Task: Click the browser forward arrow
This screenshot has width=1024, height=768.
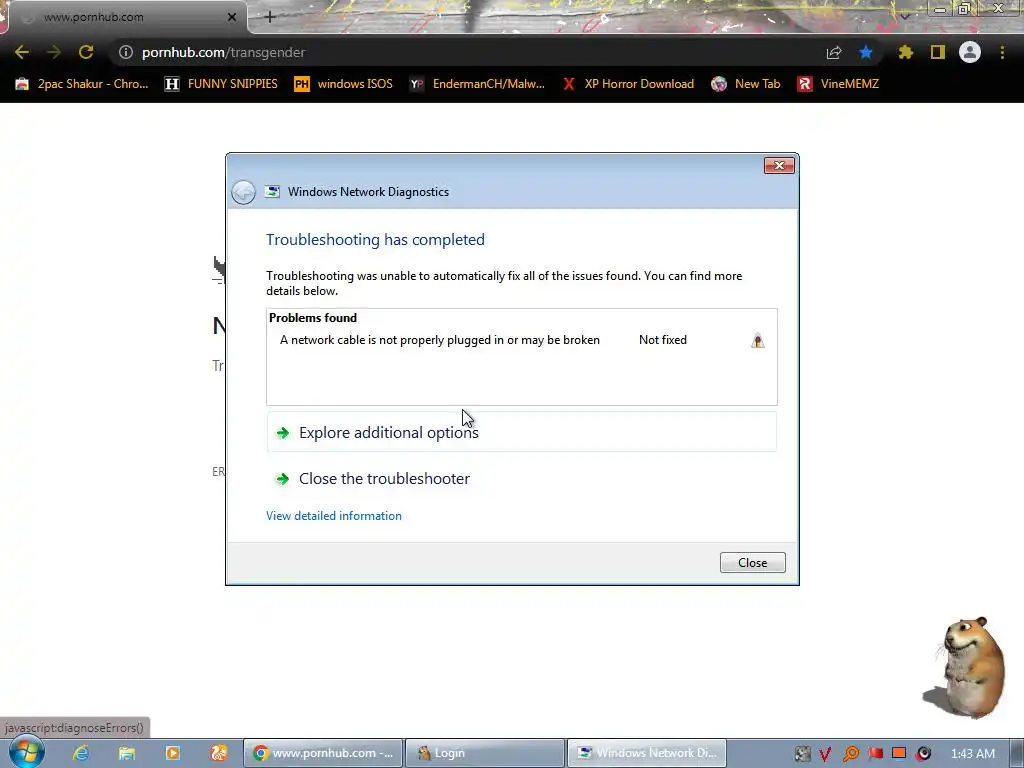Action: pyautogui.click(x=54, y=52)
